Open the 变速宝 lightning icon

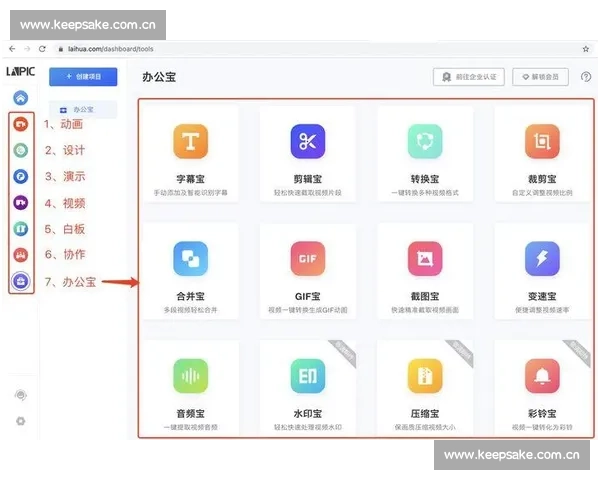[x=542, y=259]
